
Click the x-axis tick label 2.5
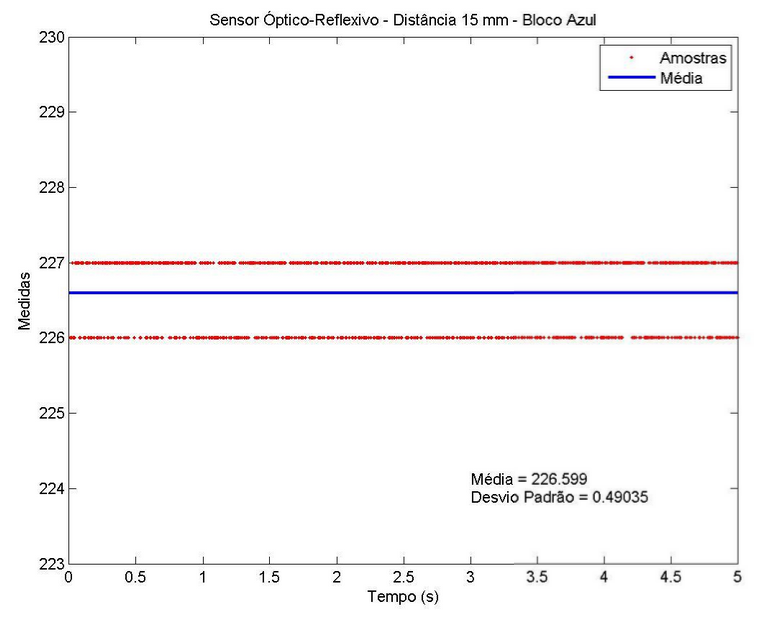(x=403, y=577)
